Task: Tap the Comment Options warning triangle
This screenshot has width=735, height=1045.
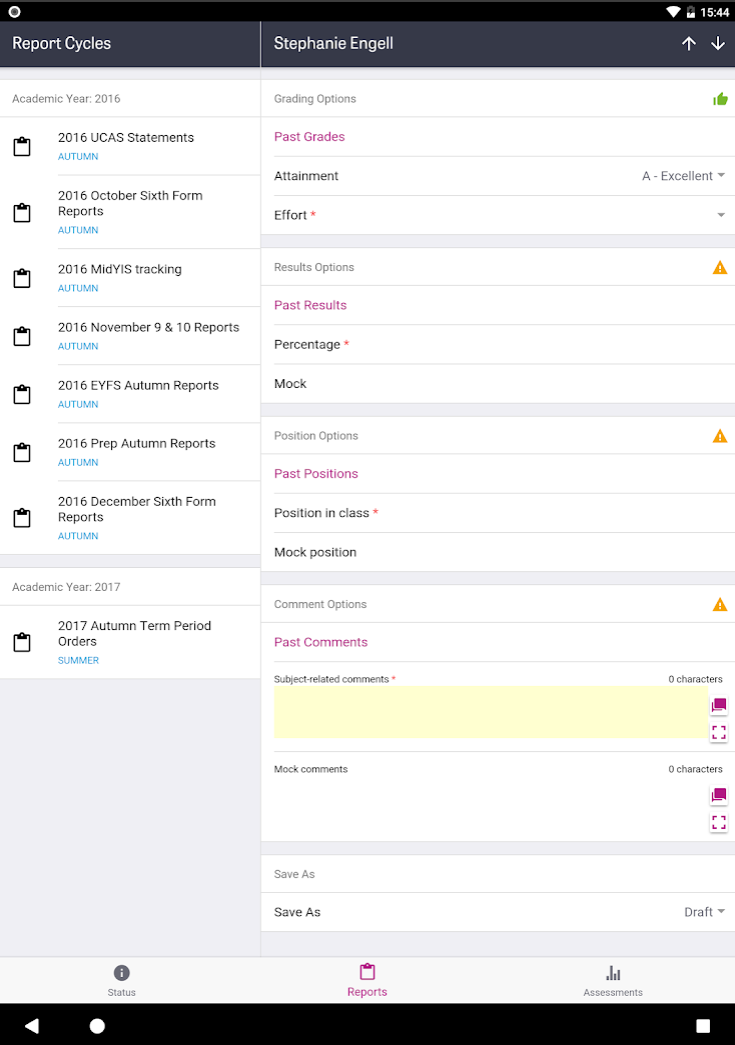Action: tap(720, 604)
